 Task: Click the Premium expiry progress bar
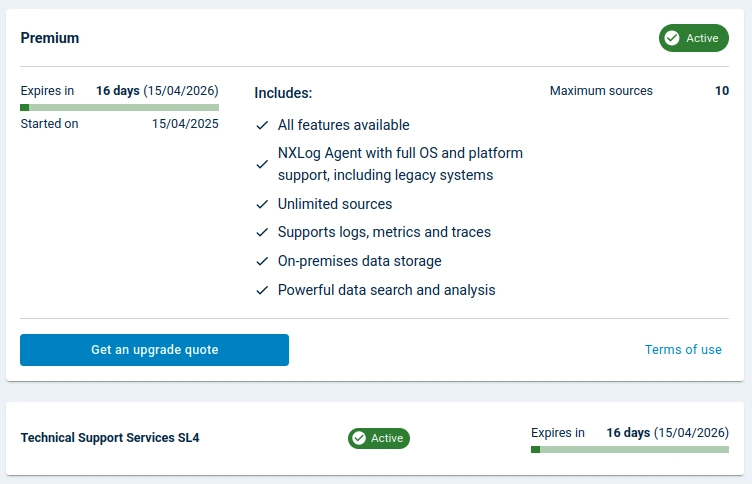[x=119, y=107]
